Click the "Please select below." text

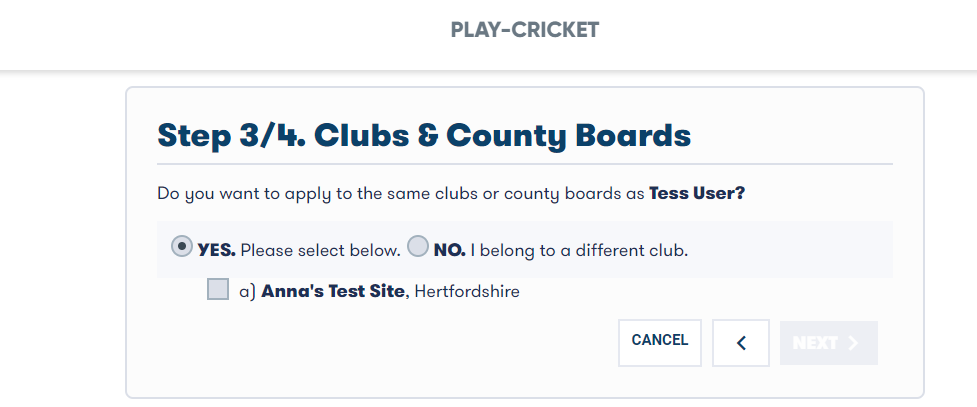(320, 249)
